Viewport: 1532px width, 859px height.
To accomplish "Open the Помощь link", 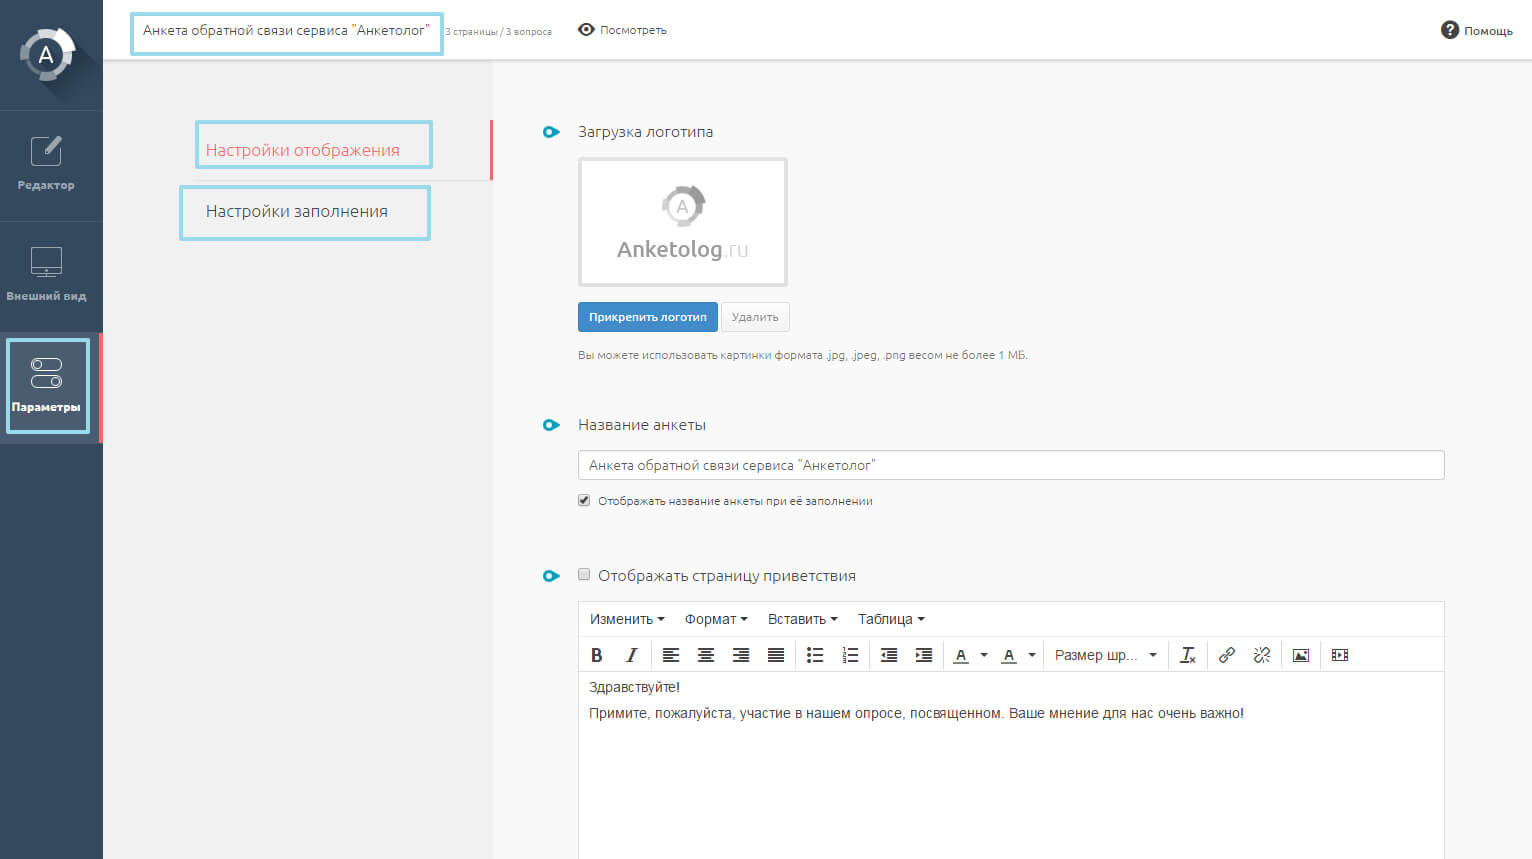I will click(1488, 31).
